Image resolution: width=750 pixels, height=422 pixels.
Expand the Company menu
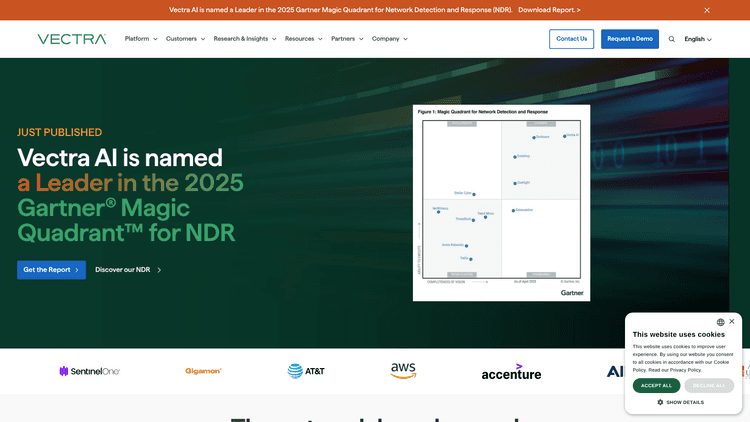[390, 39]
